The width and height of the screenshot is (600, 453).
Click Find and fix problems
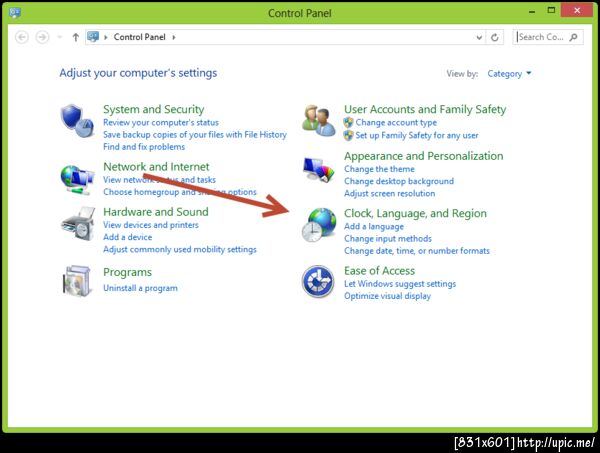click(144, 147)
